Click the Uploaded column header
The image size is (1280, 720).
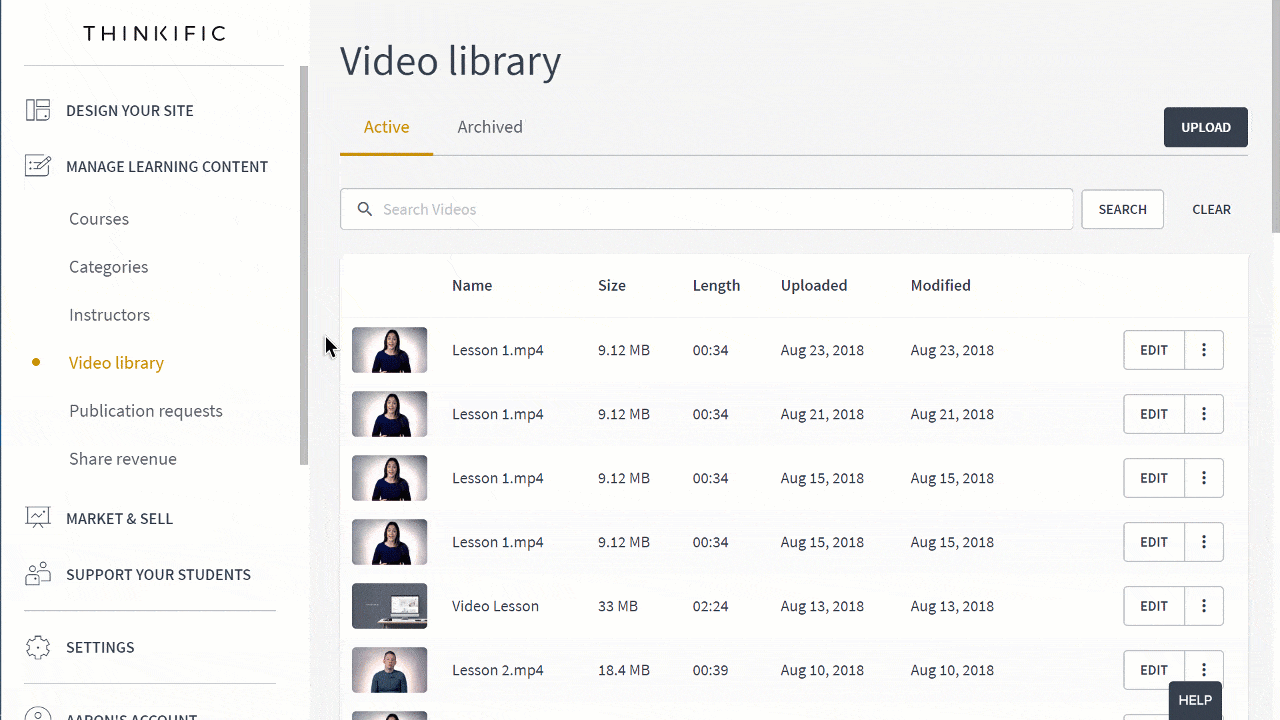pyautogui.click(x=814, y=285)
